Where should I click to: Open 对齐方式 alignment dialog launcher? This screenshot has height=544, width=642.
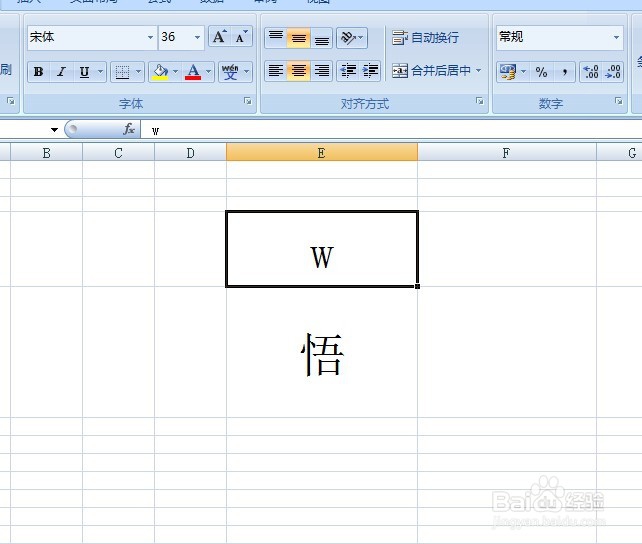click(479, 101)
